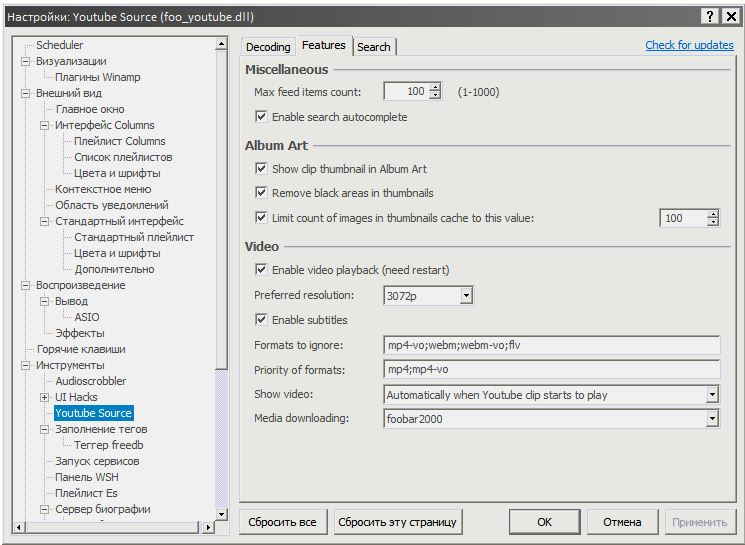Increase Max feed items count with up arrow
This screenshot has height=545, width=745.
pyautogui.click(x=435, y=88)
